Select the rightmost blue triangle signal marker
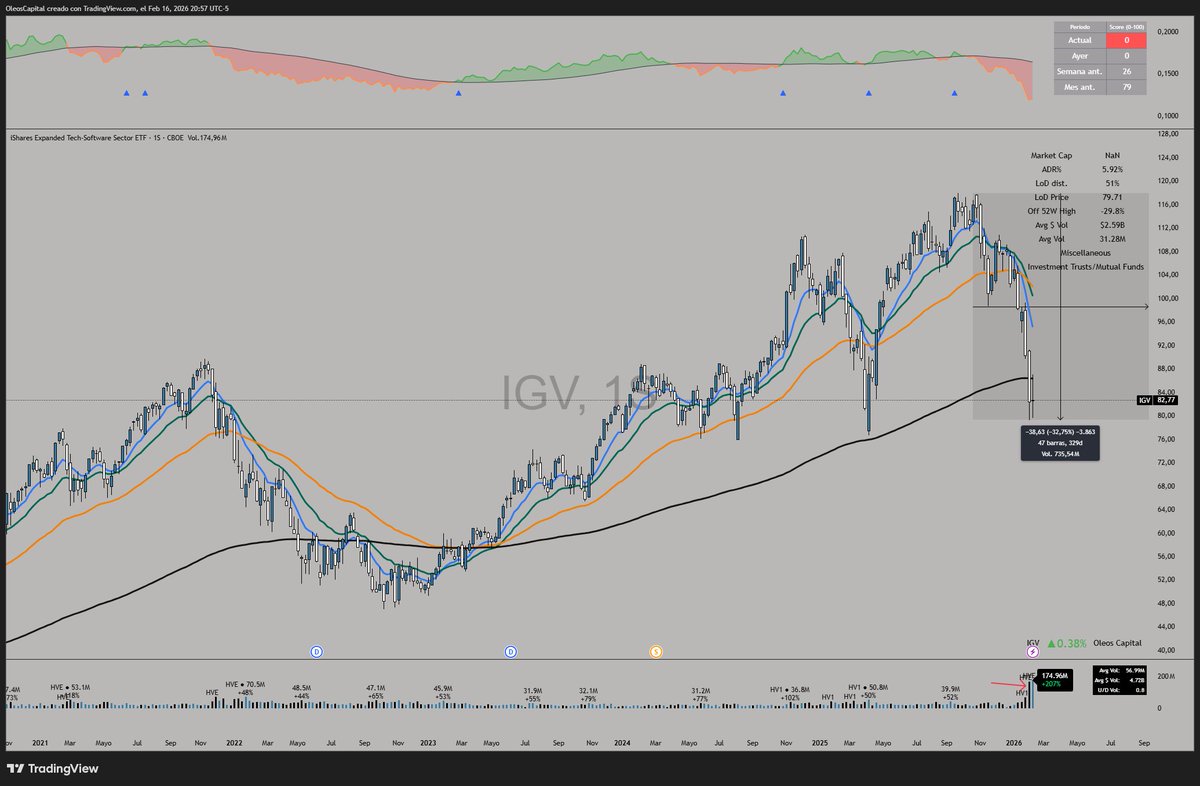 pyautogui.click(x=955, y=93)
